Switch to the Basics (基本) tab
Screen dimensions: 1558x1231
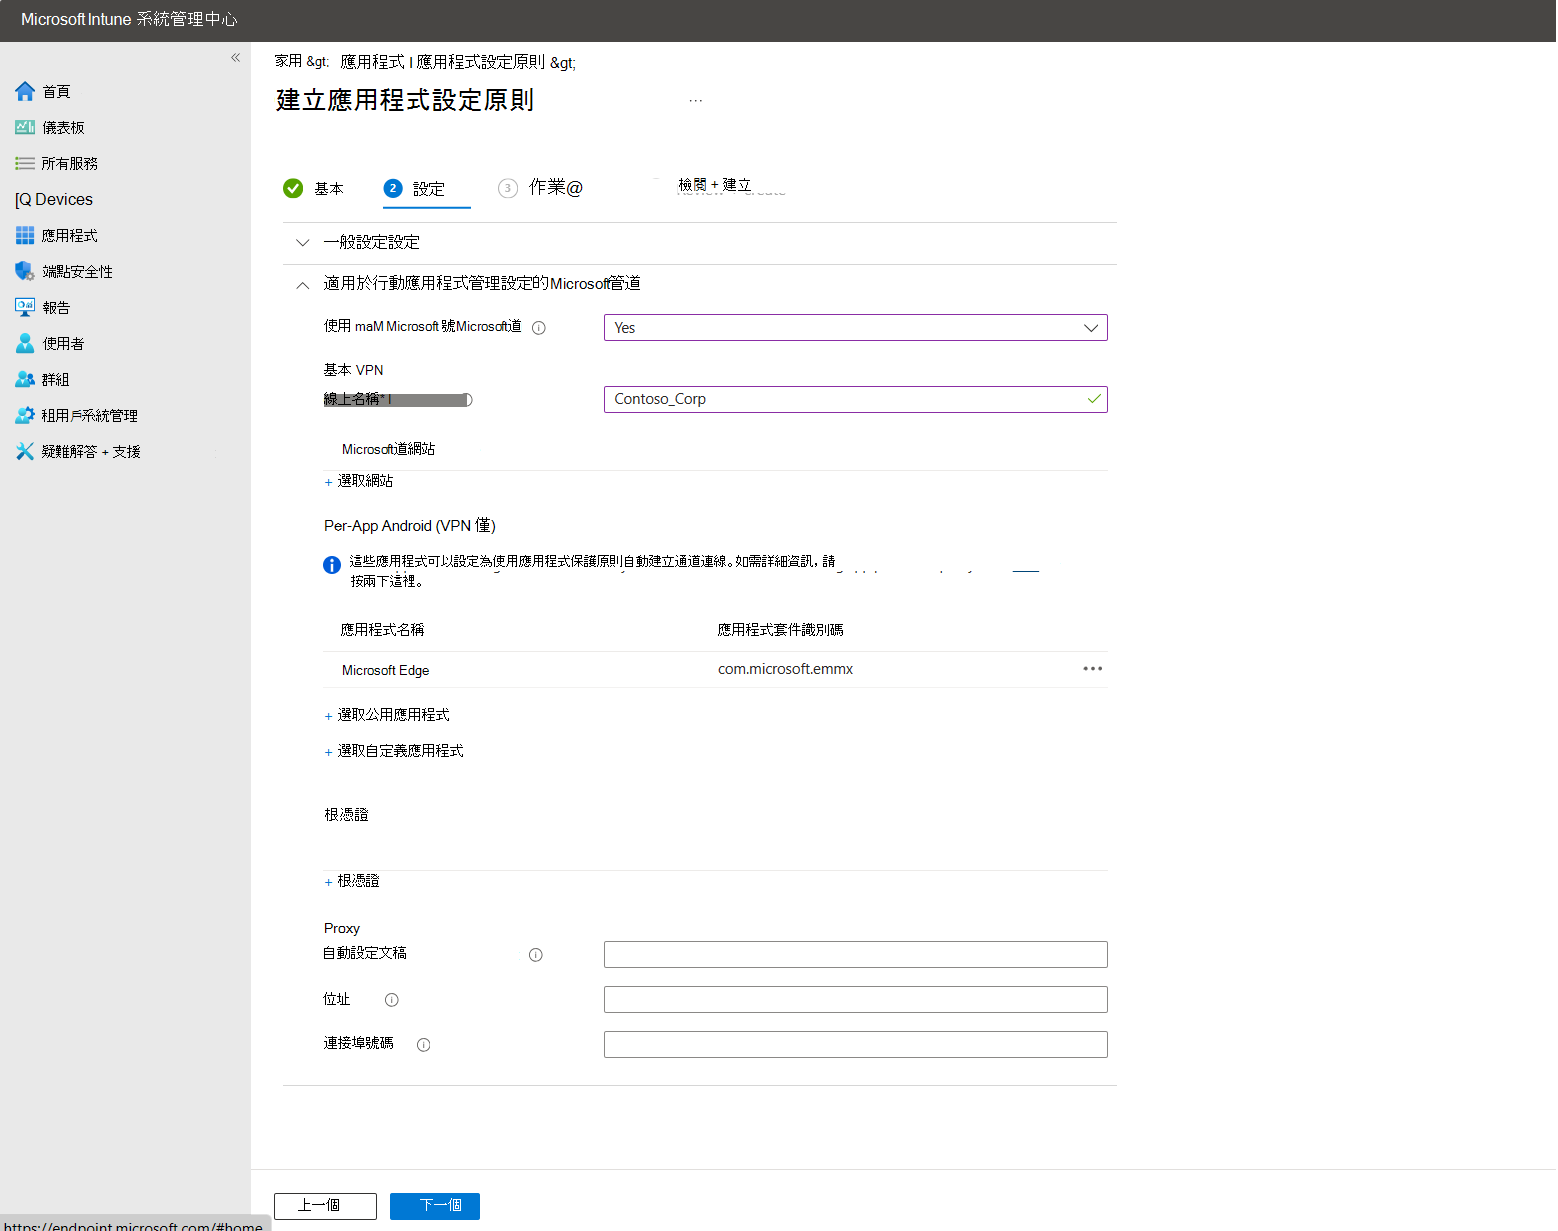tap(314, 188)
